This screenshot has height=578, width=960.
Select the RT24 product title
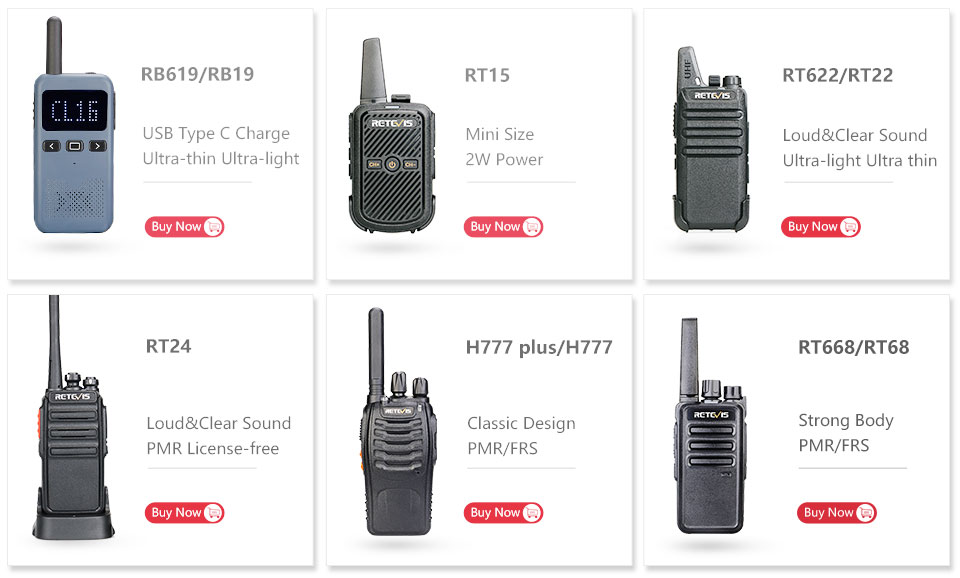point(168,346)
